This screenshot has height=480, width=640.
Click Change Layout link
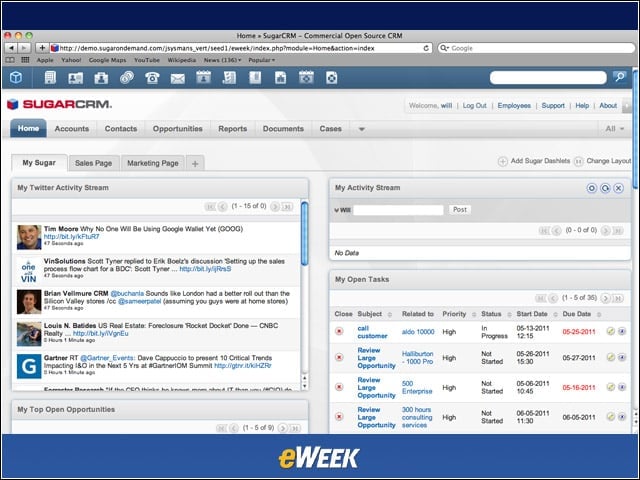click(609, 161)
